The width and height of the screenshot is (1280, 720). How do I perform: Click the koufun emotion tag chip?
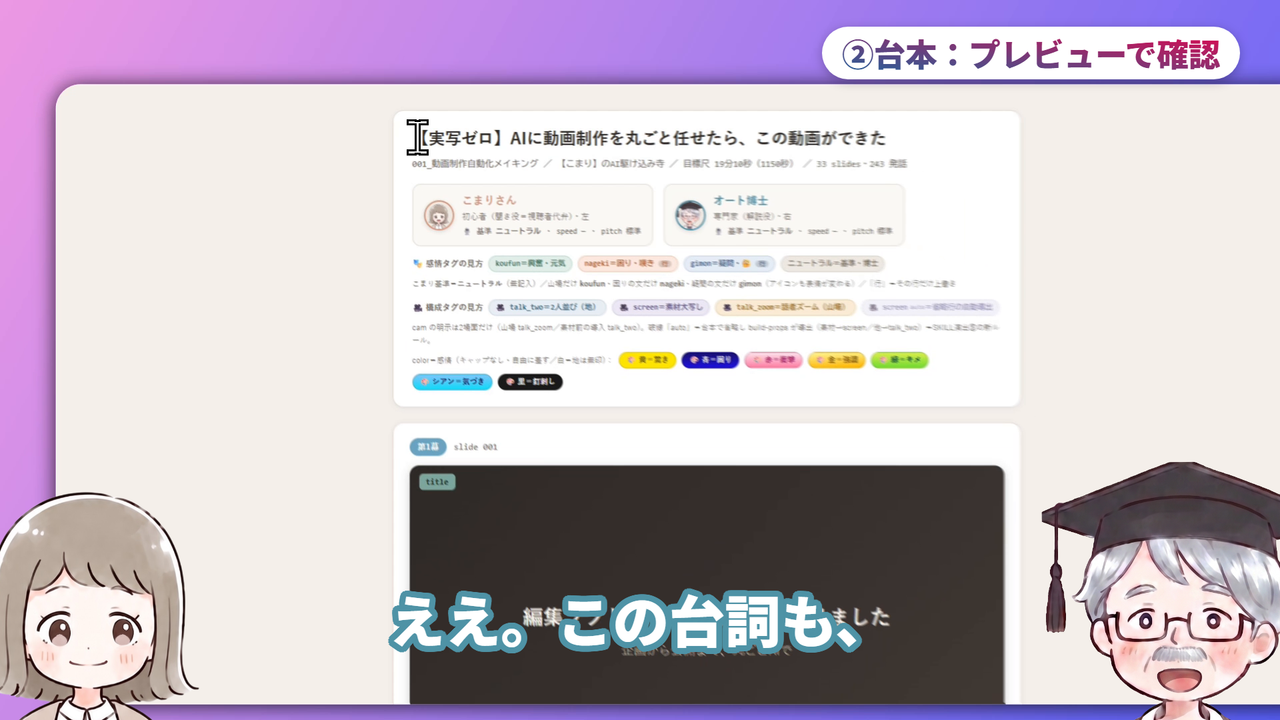pos(530,264)
